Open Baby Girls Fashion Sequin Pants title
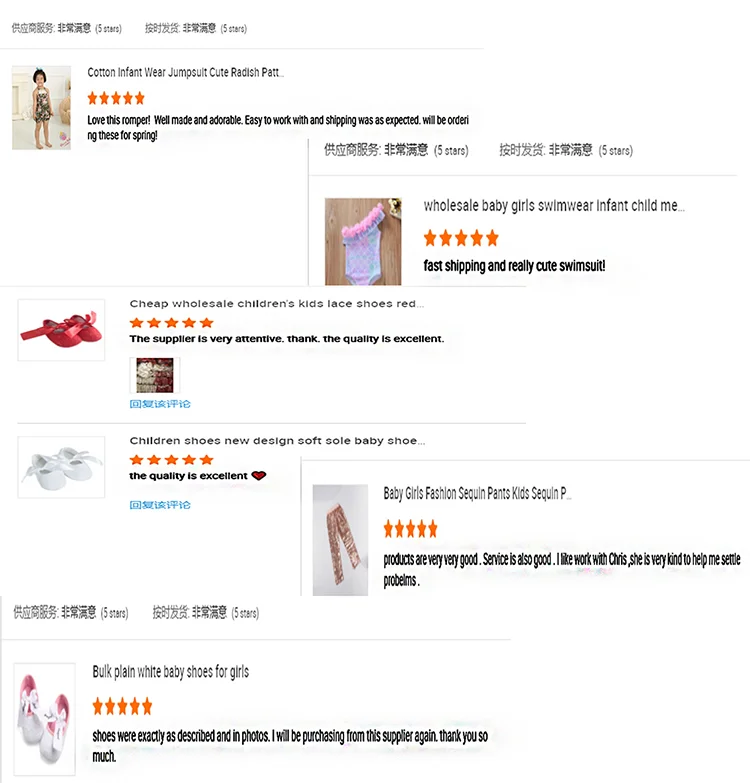Screen dimensions: 750x783 (x=477, y=493)
